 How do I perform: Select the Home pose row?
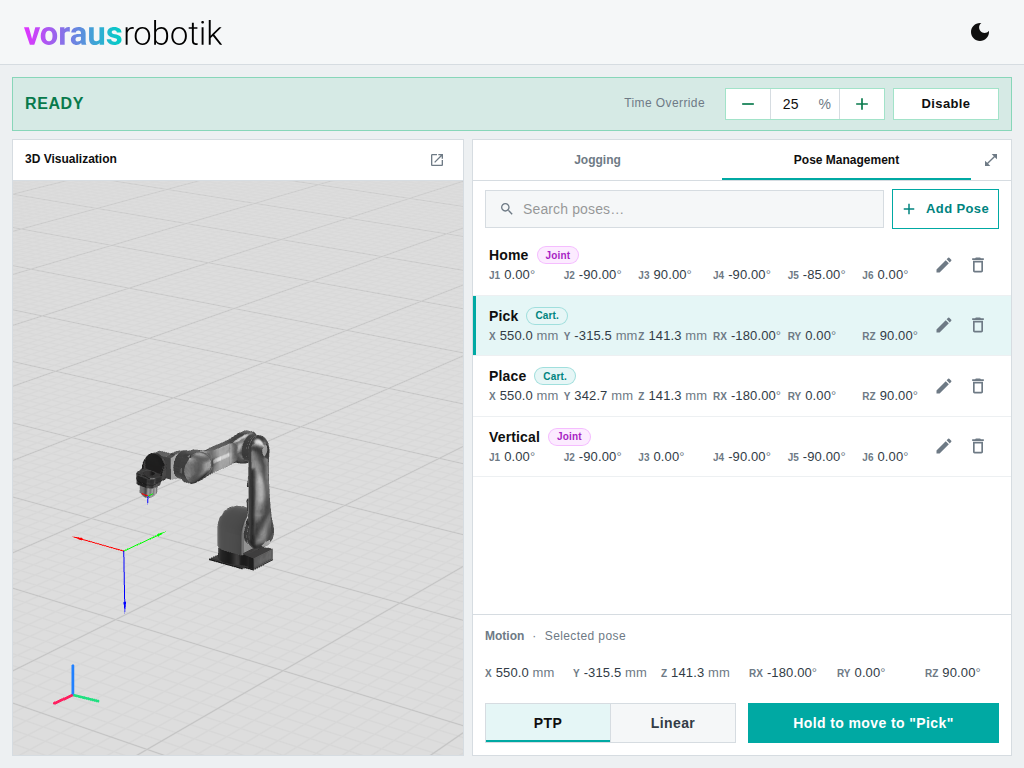742,265
